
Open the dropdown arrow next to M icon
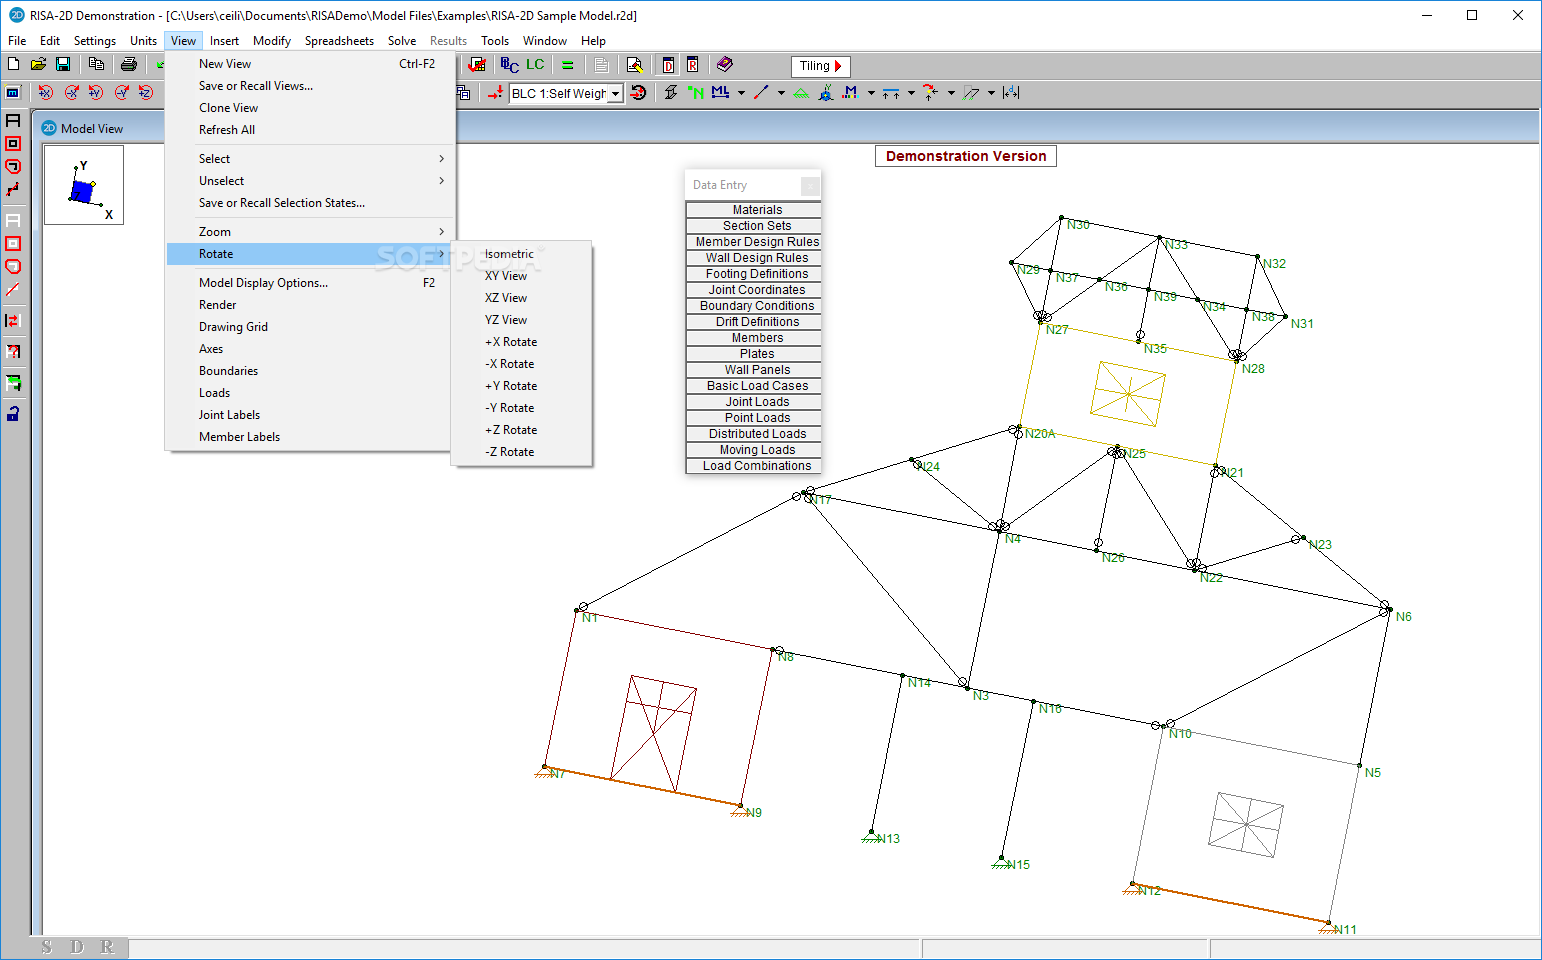871,93
